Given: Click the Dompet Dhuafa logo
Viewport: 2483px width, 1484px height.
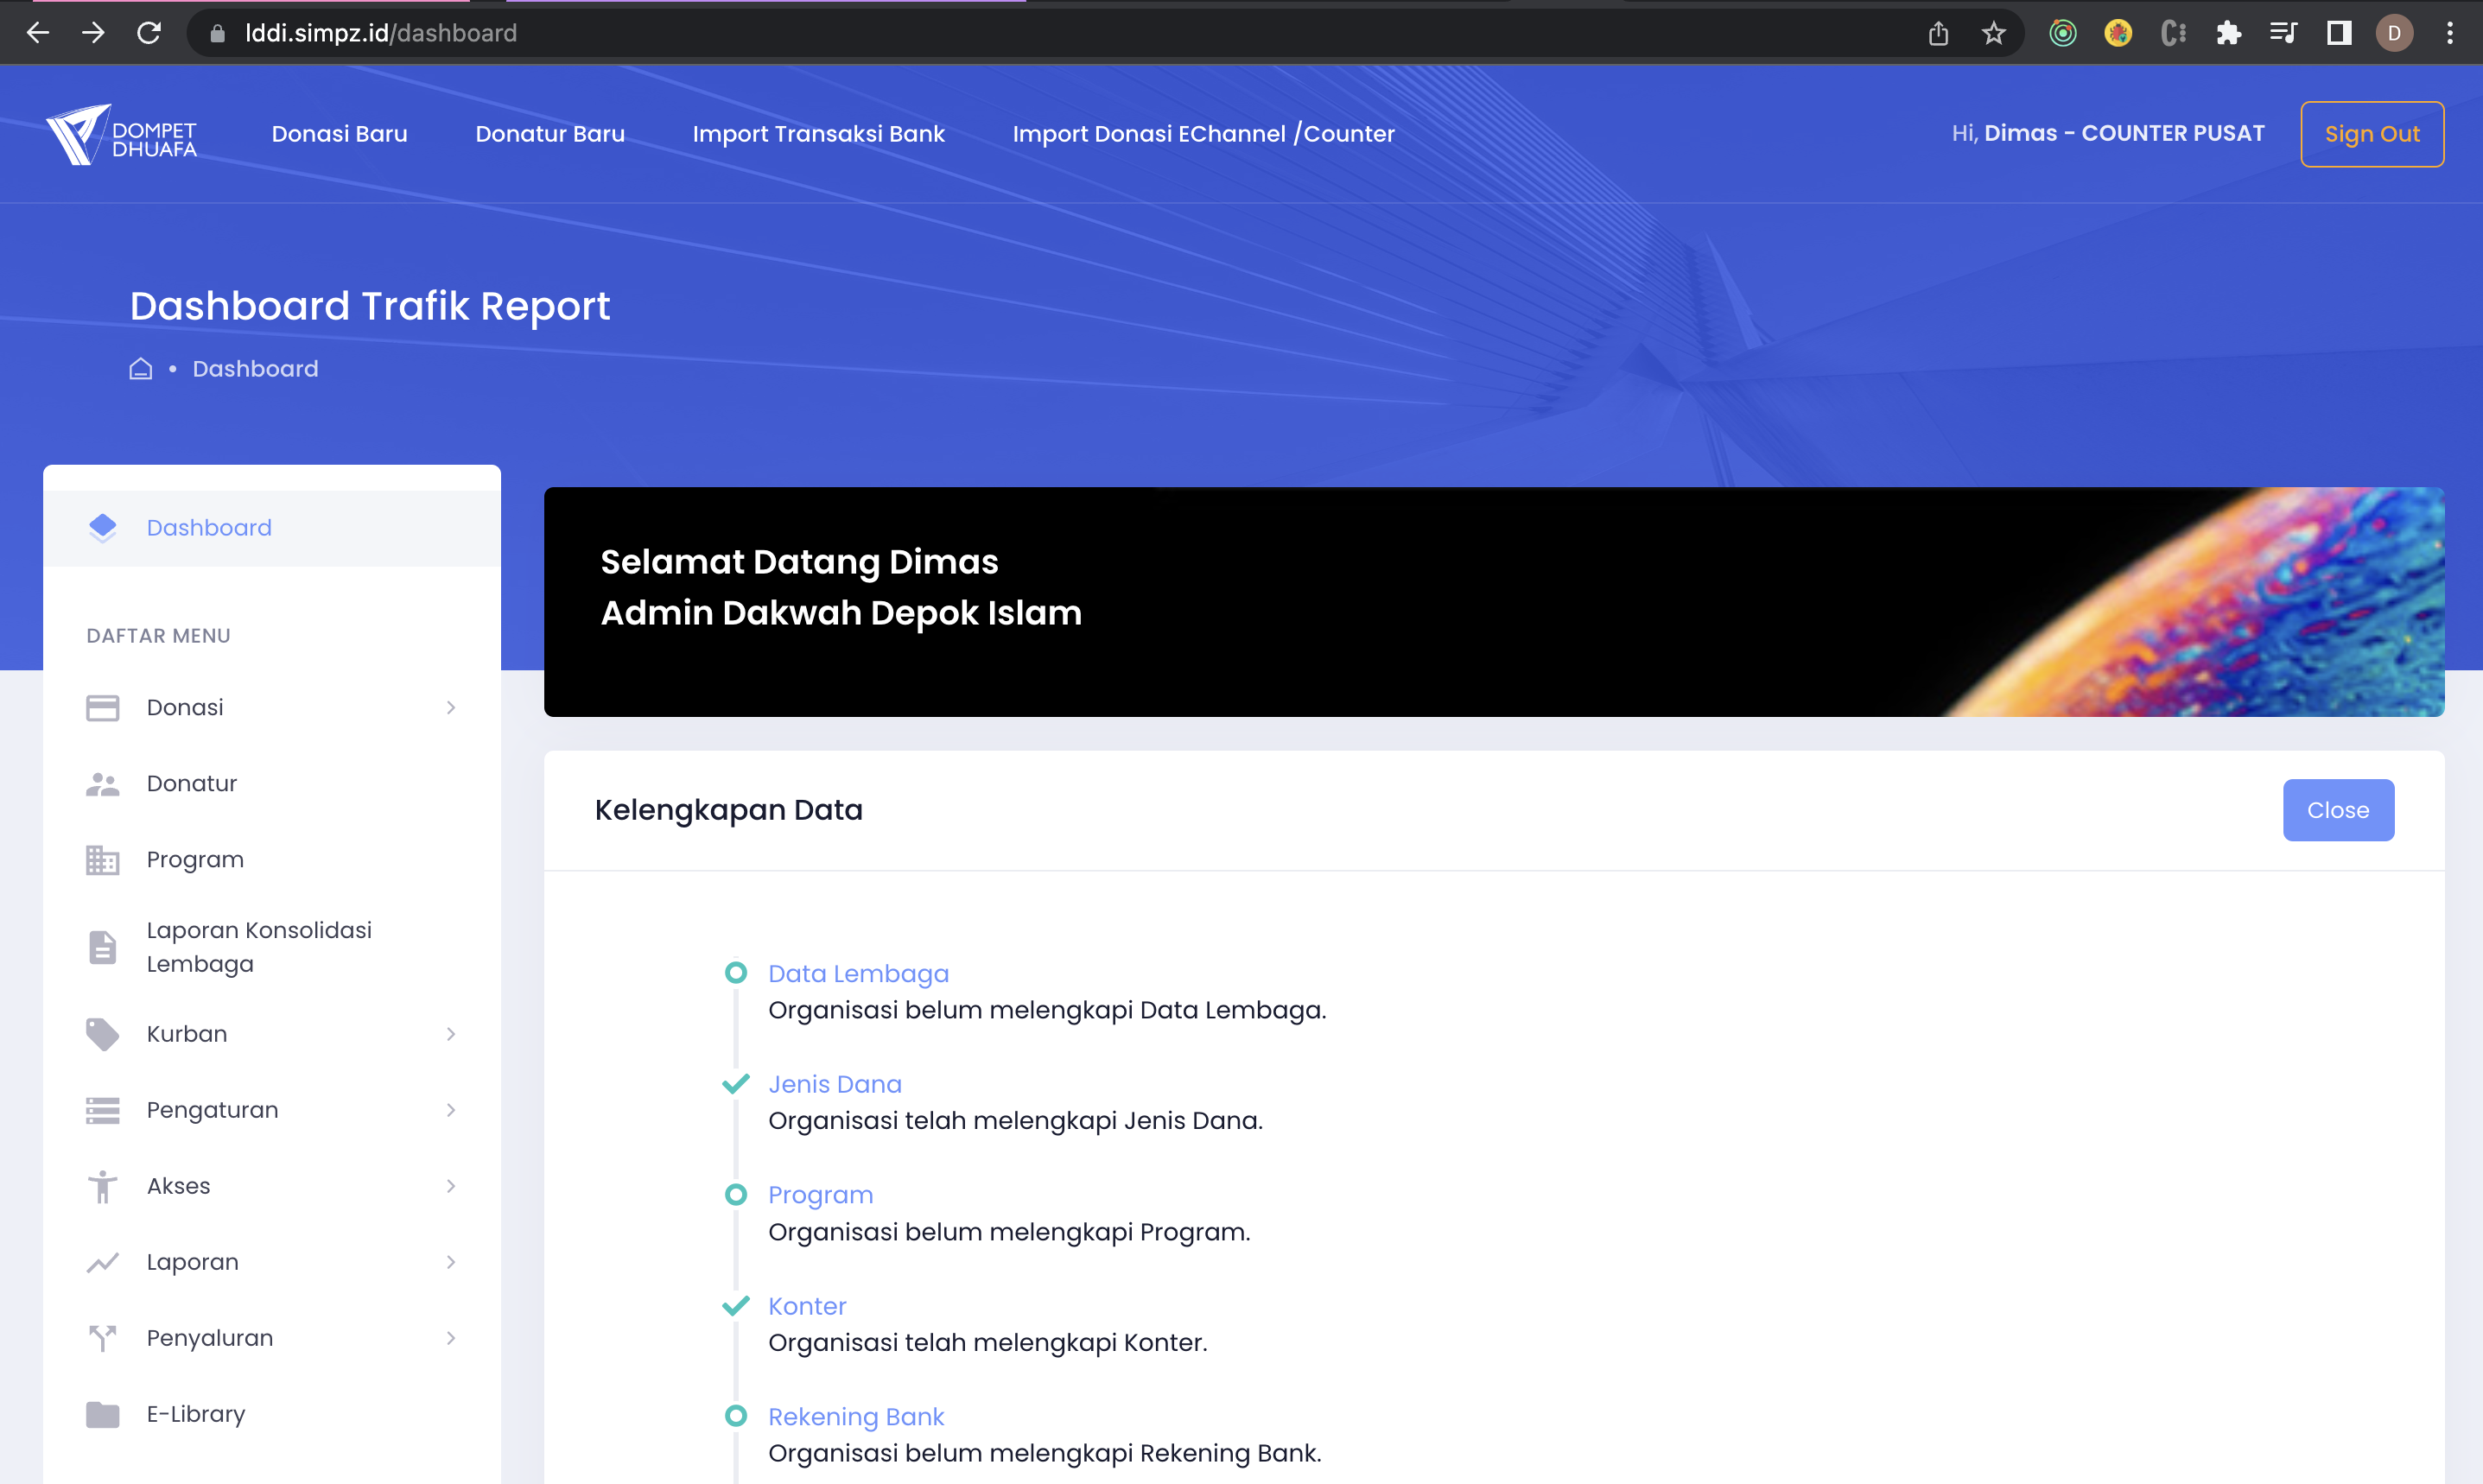Looking at the screenshot, I should pyautogui.click(x=121, y=134).
